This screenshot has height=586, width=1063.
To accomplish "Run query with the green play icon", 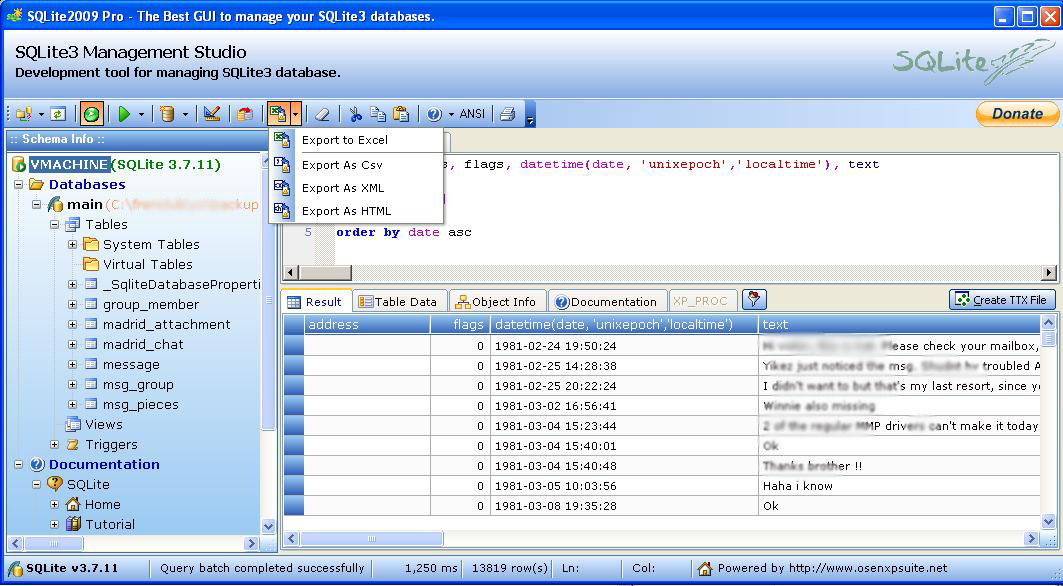I will (x=124, y=114).
